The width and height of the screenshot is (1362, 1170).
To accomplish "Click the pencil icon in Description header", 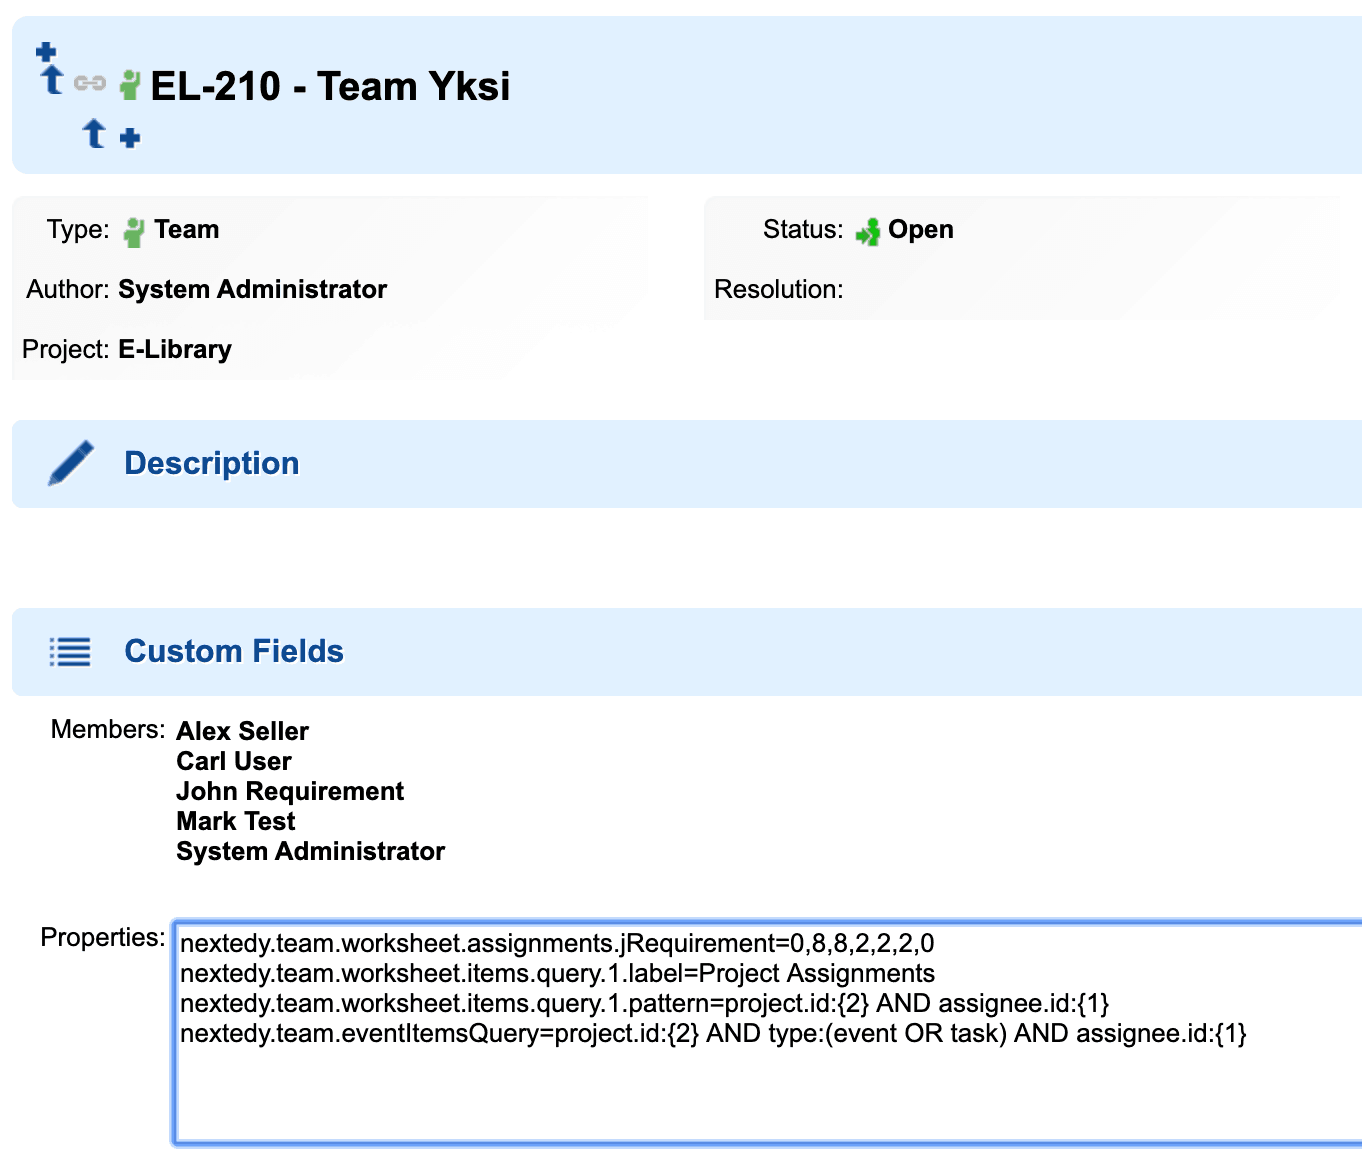I will (71, 463).
